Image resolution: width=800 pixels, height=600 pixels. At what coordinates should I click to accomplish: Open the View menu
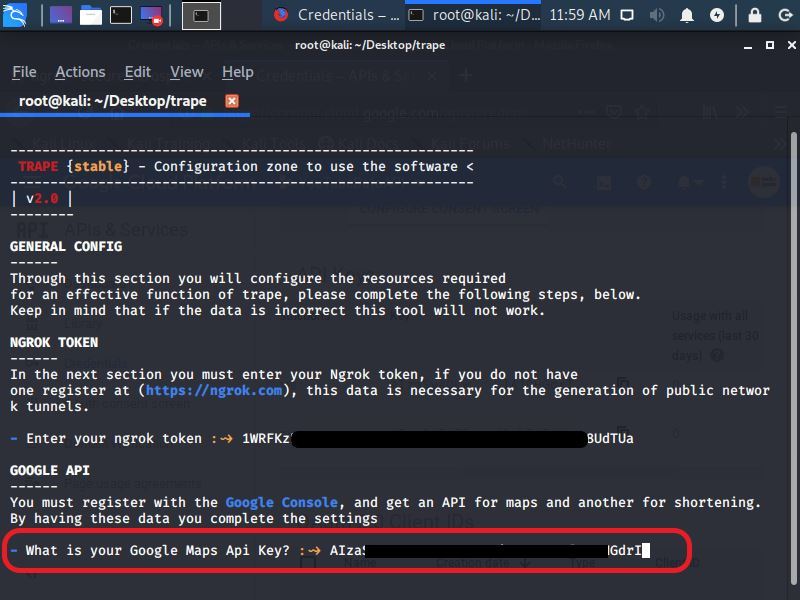187,72
